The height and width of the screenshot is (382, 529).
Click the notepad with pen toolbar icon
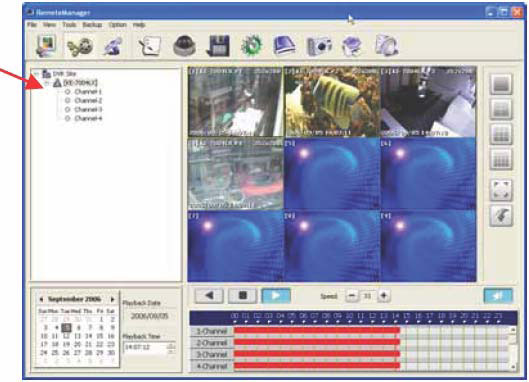click(150, 46)
